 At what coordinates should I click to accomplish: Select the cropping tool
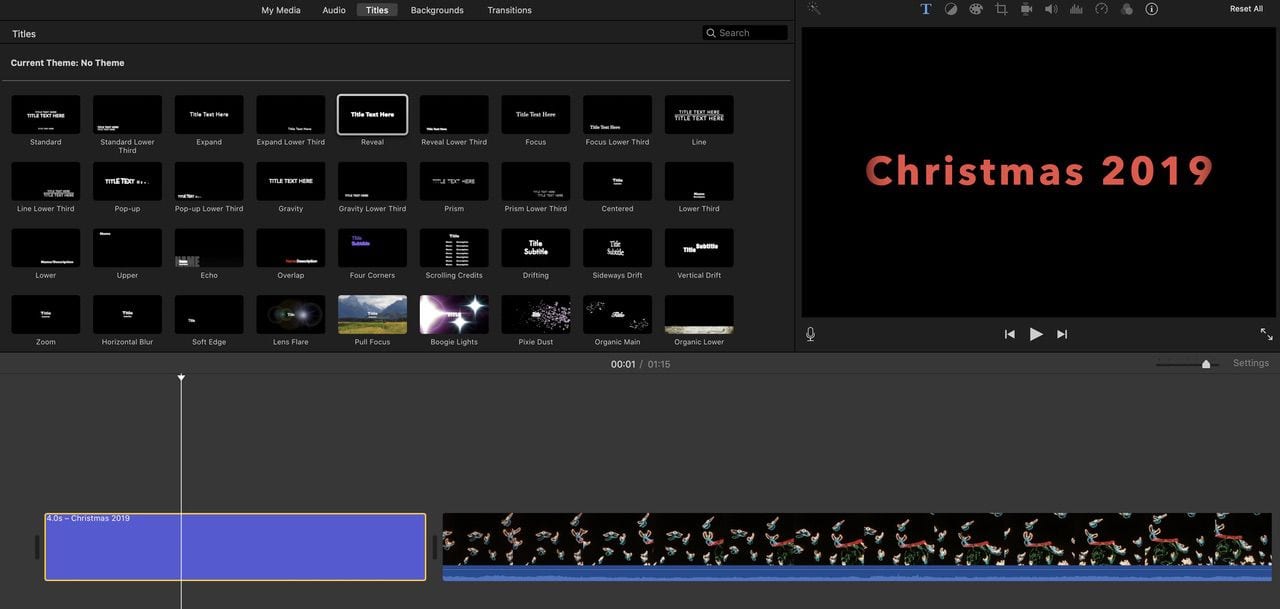coord(1001,9)
